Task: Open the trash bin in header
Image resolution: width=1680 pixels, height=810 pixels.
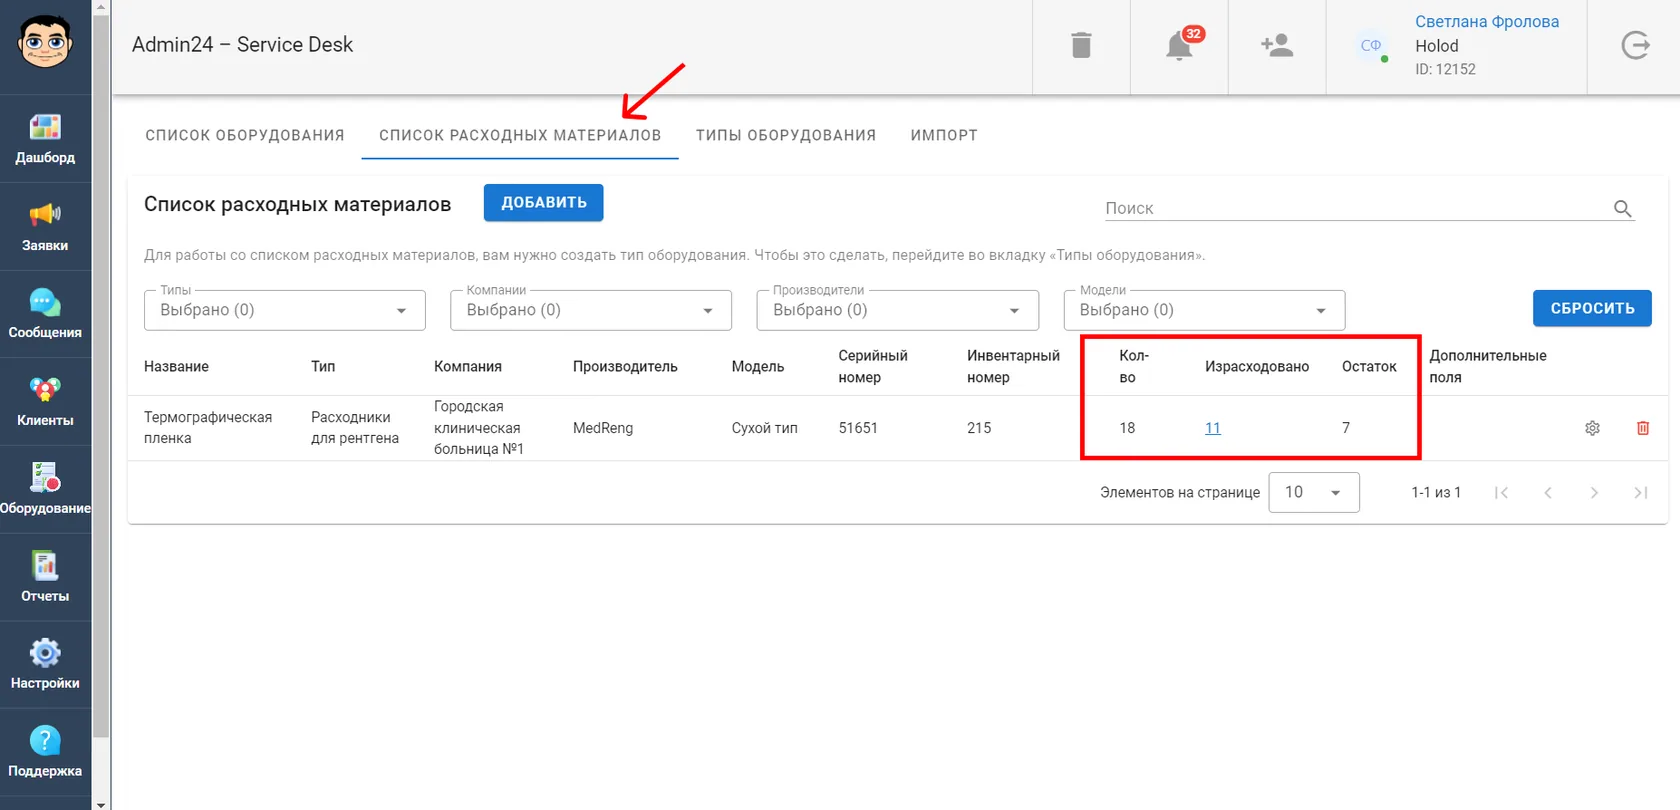Action: pos(1081,45)
